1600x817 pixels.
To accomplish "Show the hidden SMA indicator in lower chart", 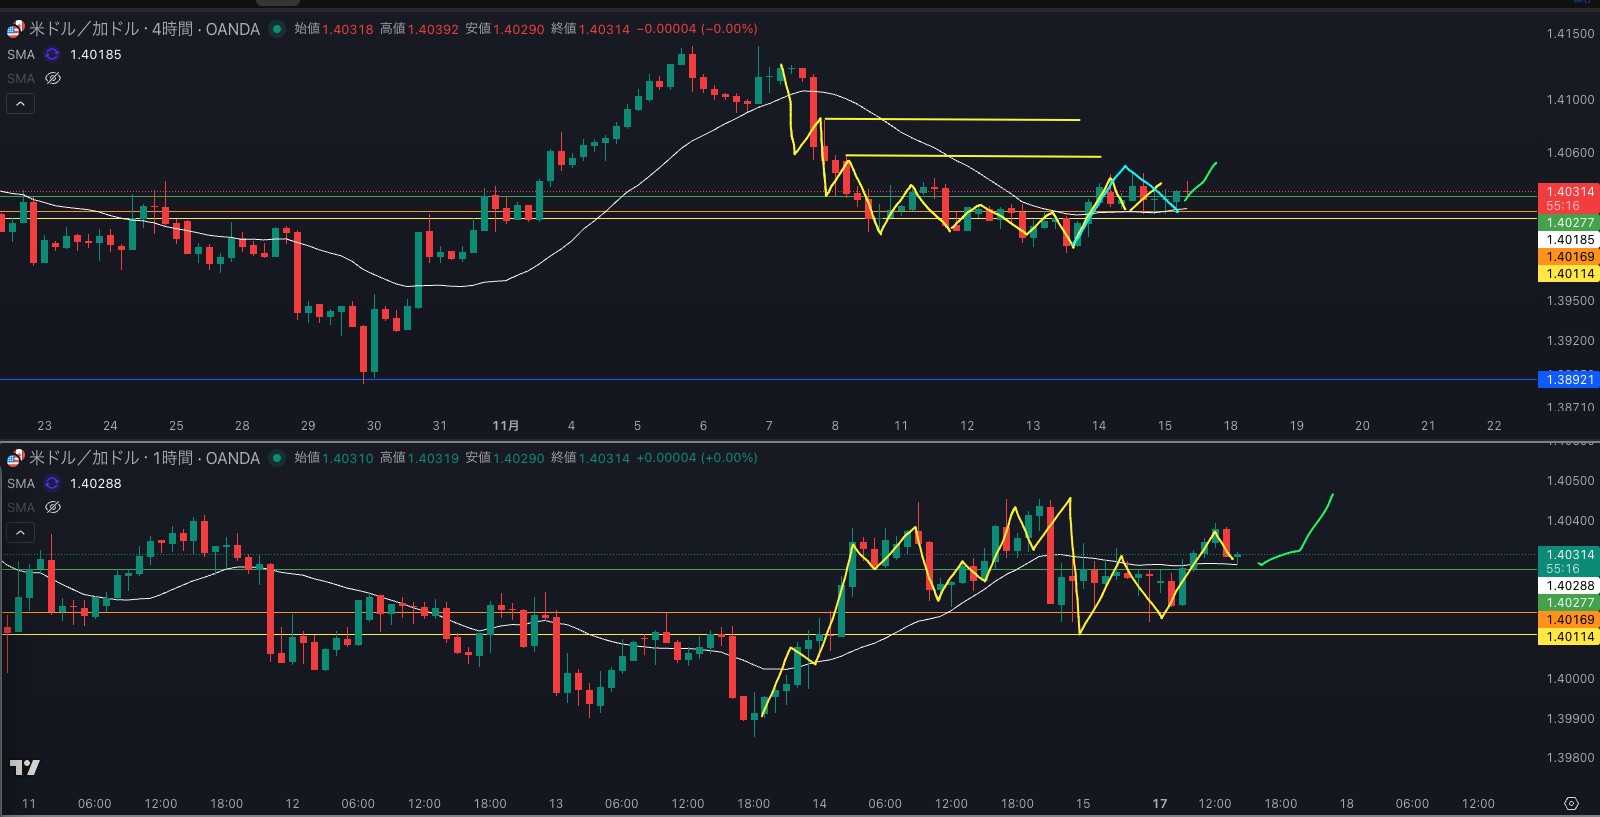I will 53,507.
